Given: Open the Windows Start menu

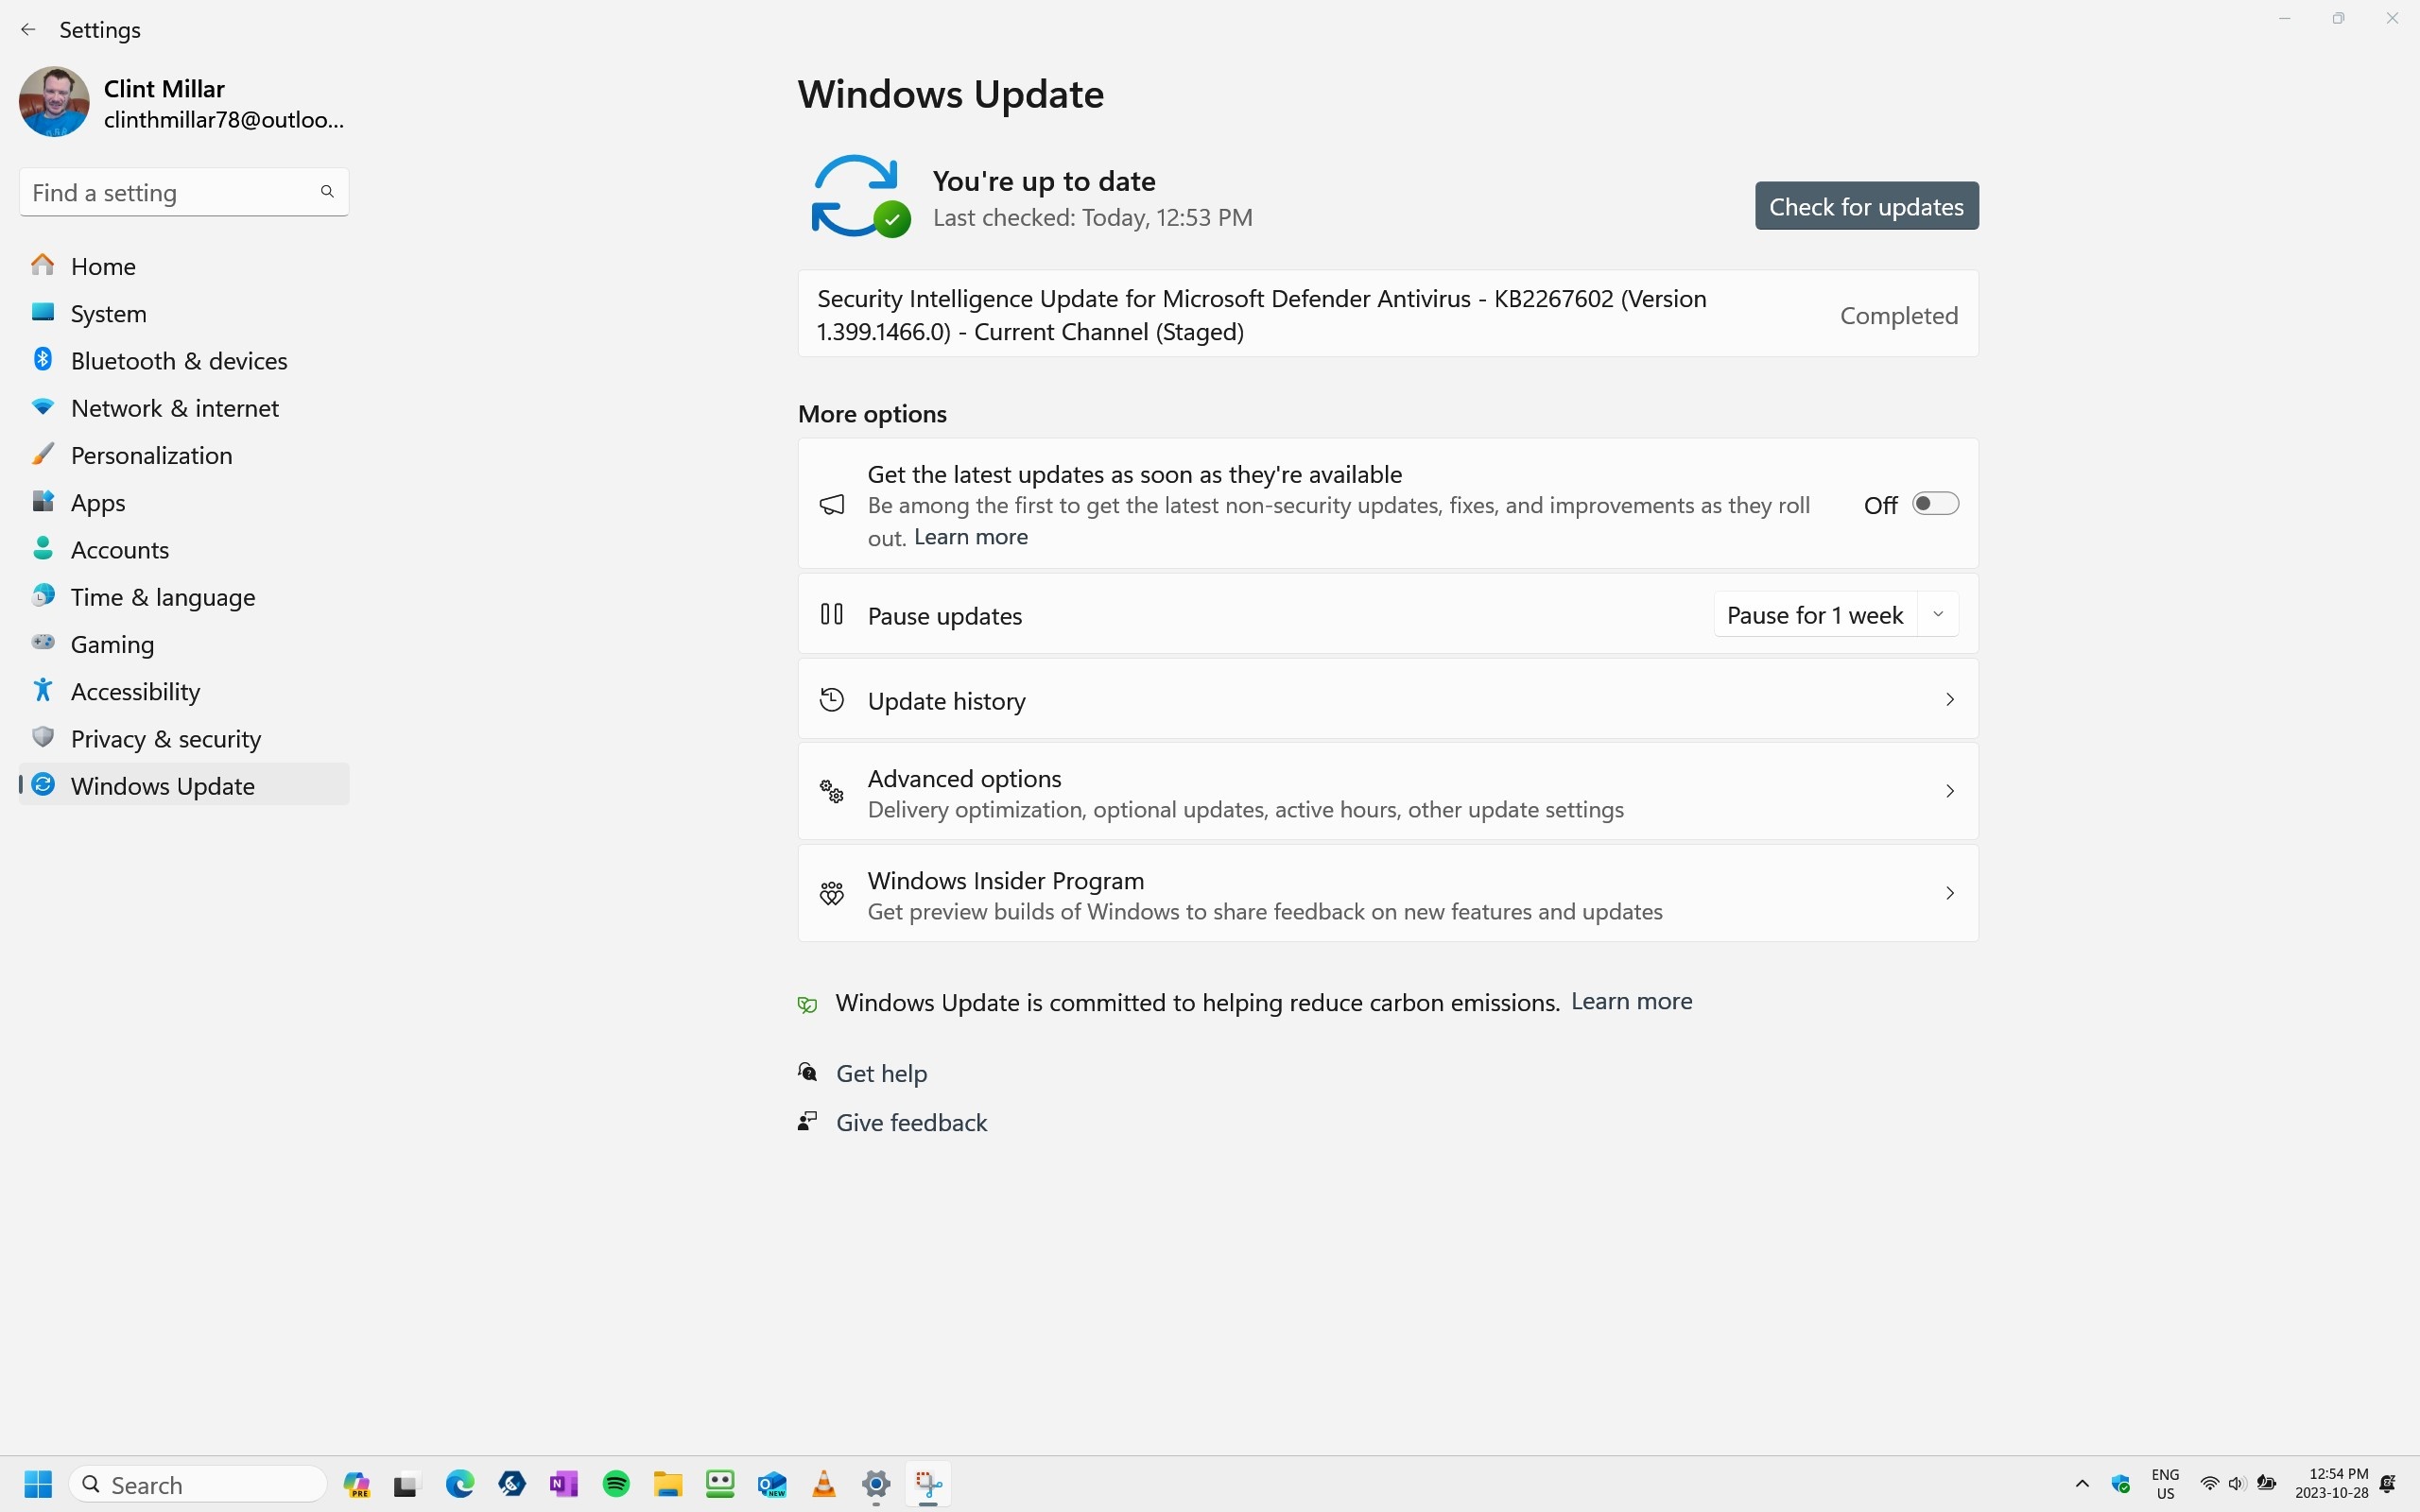Looking at the screenshot, I should pos(38,1484).
